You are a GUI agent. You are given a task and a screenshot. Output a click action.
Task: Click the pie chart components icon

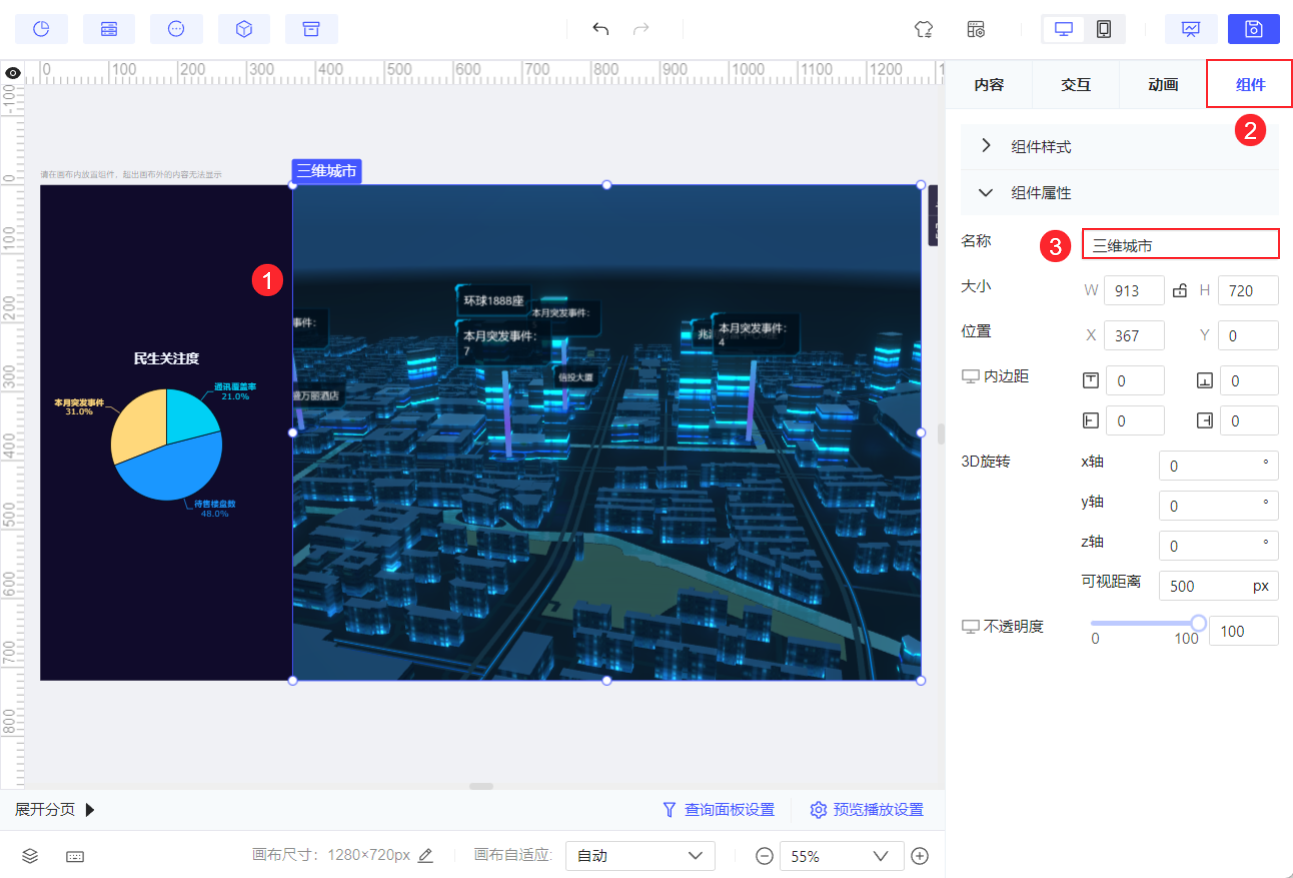coord(41,29)
